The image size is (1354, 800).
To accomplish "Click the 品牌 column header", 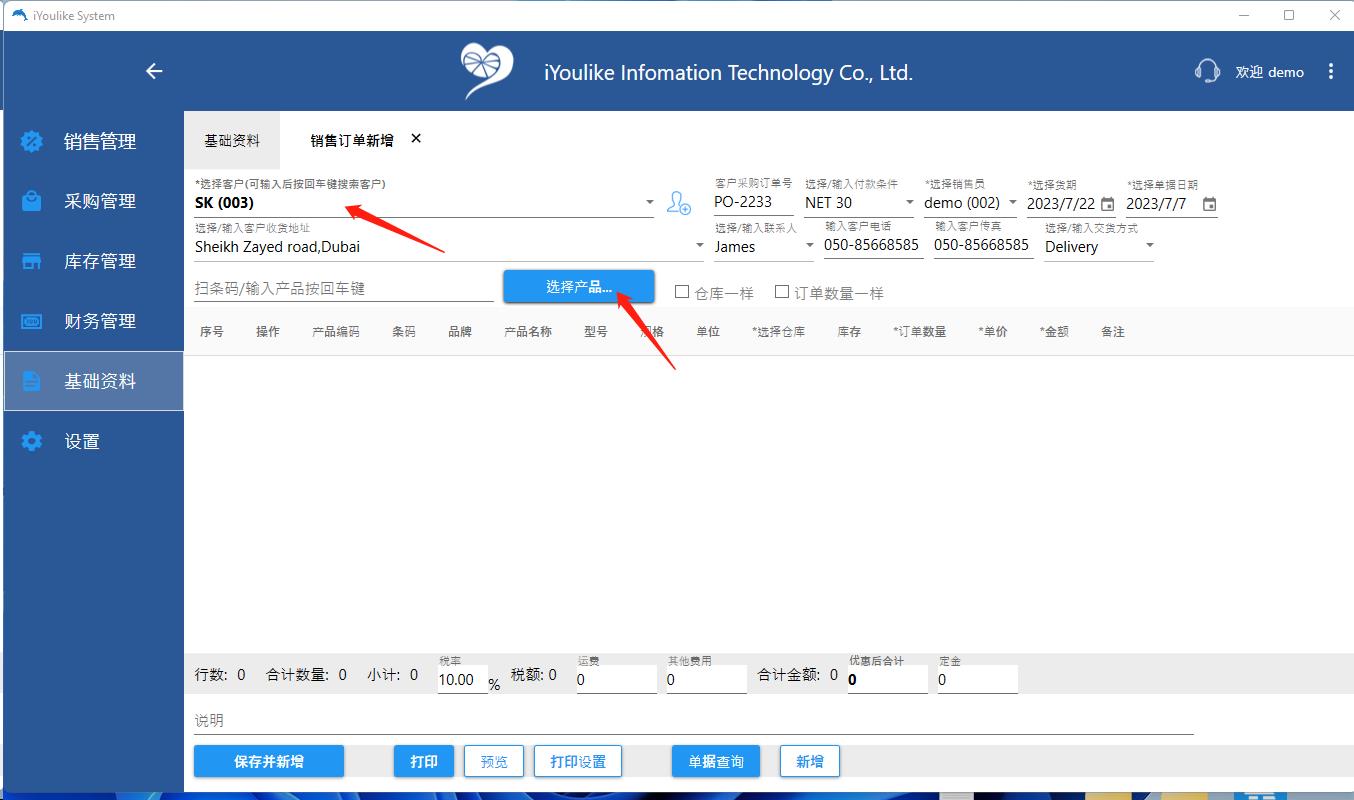I will (460, 332).
